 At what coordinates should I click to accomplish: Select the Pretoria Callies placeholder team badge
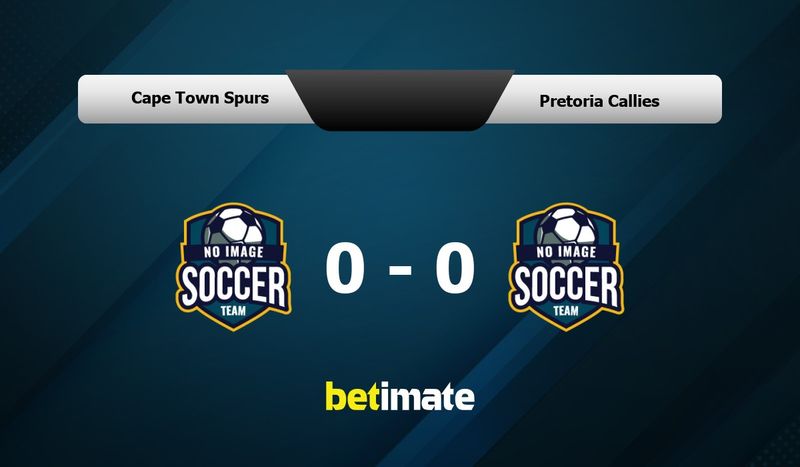click(566, 267)
